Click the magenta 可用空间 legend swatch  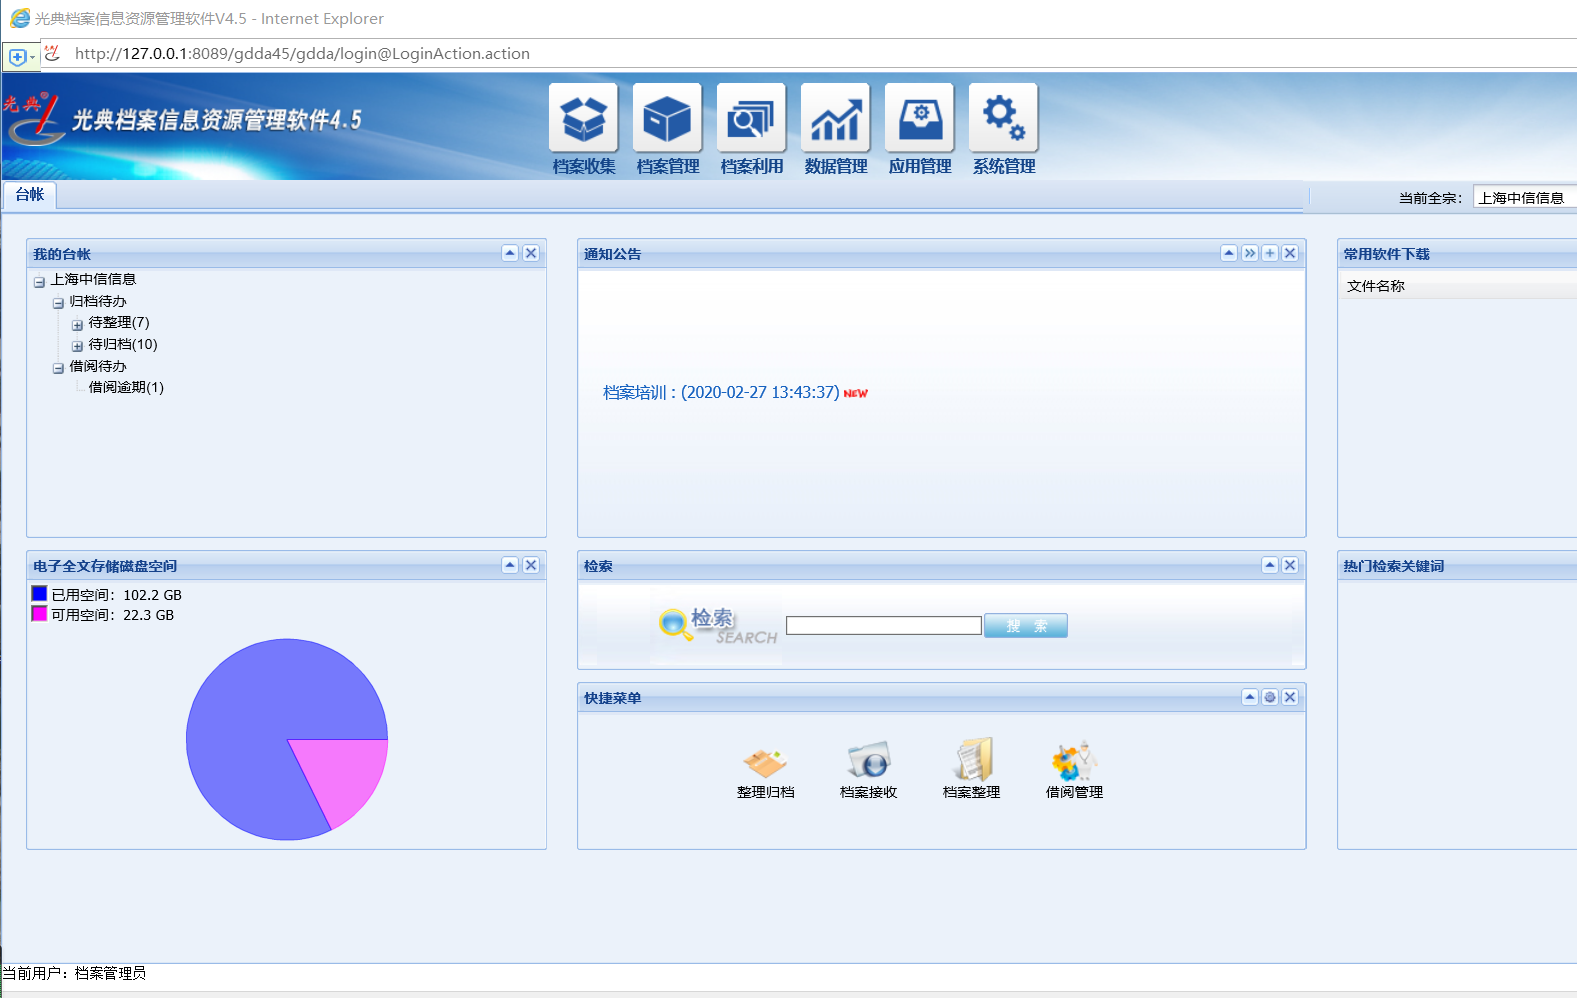39,613
